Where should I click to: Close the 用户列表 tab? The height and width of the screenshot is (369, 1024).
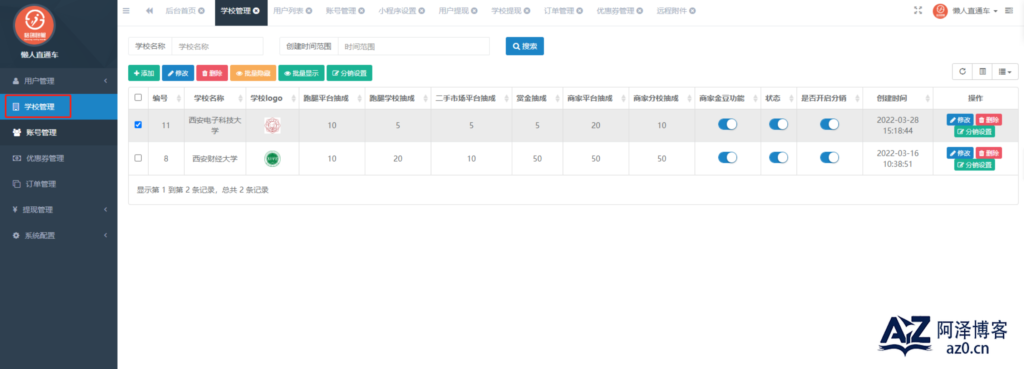[309, 10]
